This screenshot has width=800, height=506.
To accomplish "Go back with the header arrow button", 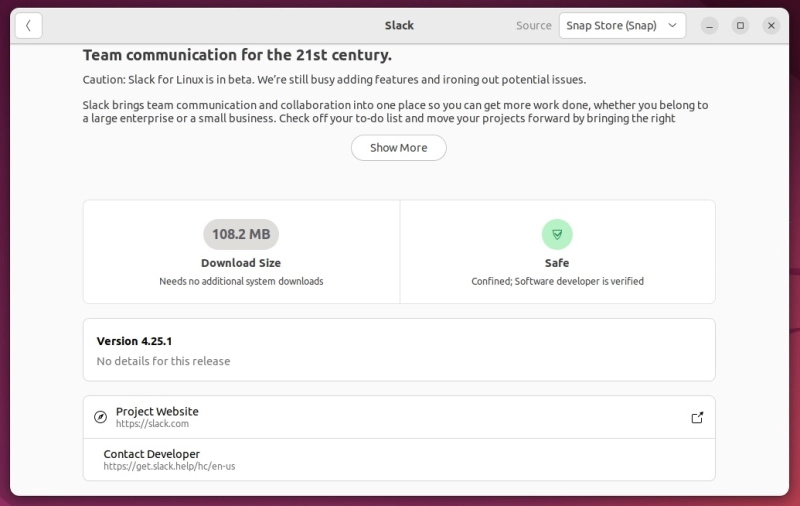I will 29,26.
